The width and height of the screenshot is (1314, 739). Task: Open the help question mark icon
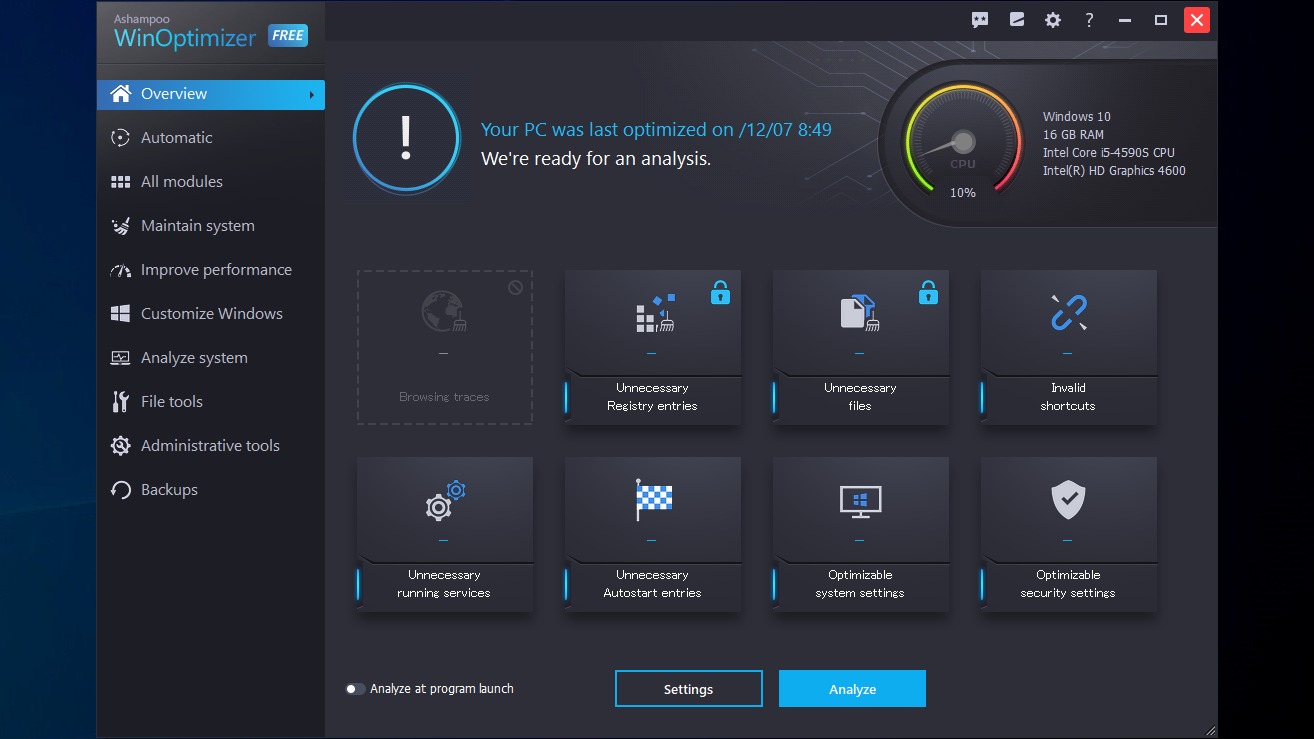(x=1089, y=20)
